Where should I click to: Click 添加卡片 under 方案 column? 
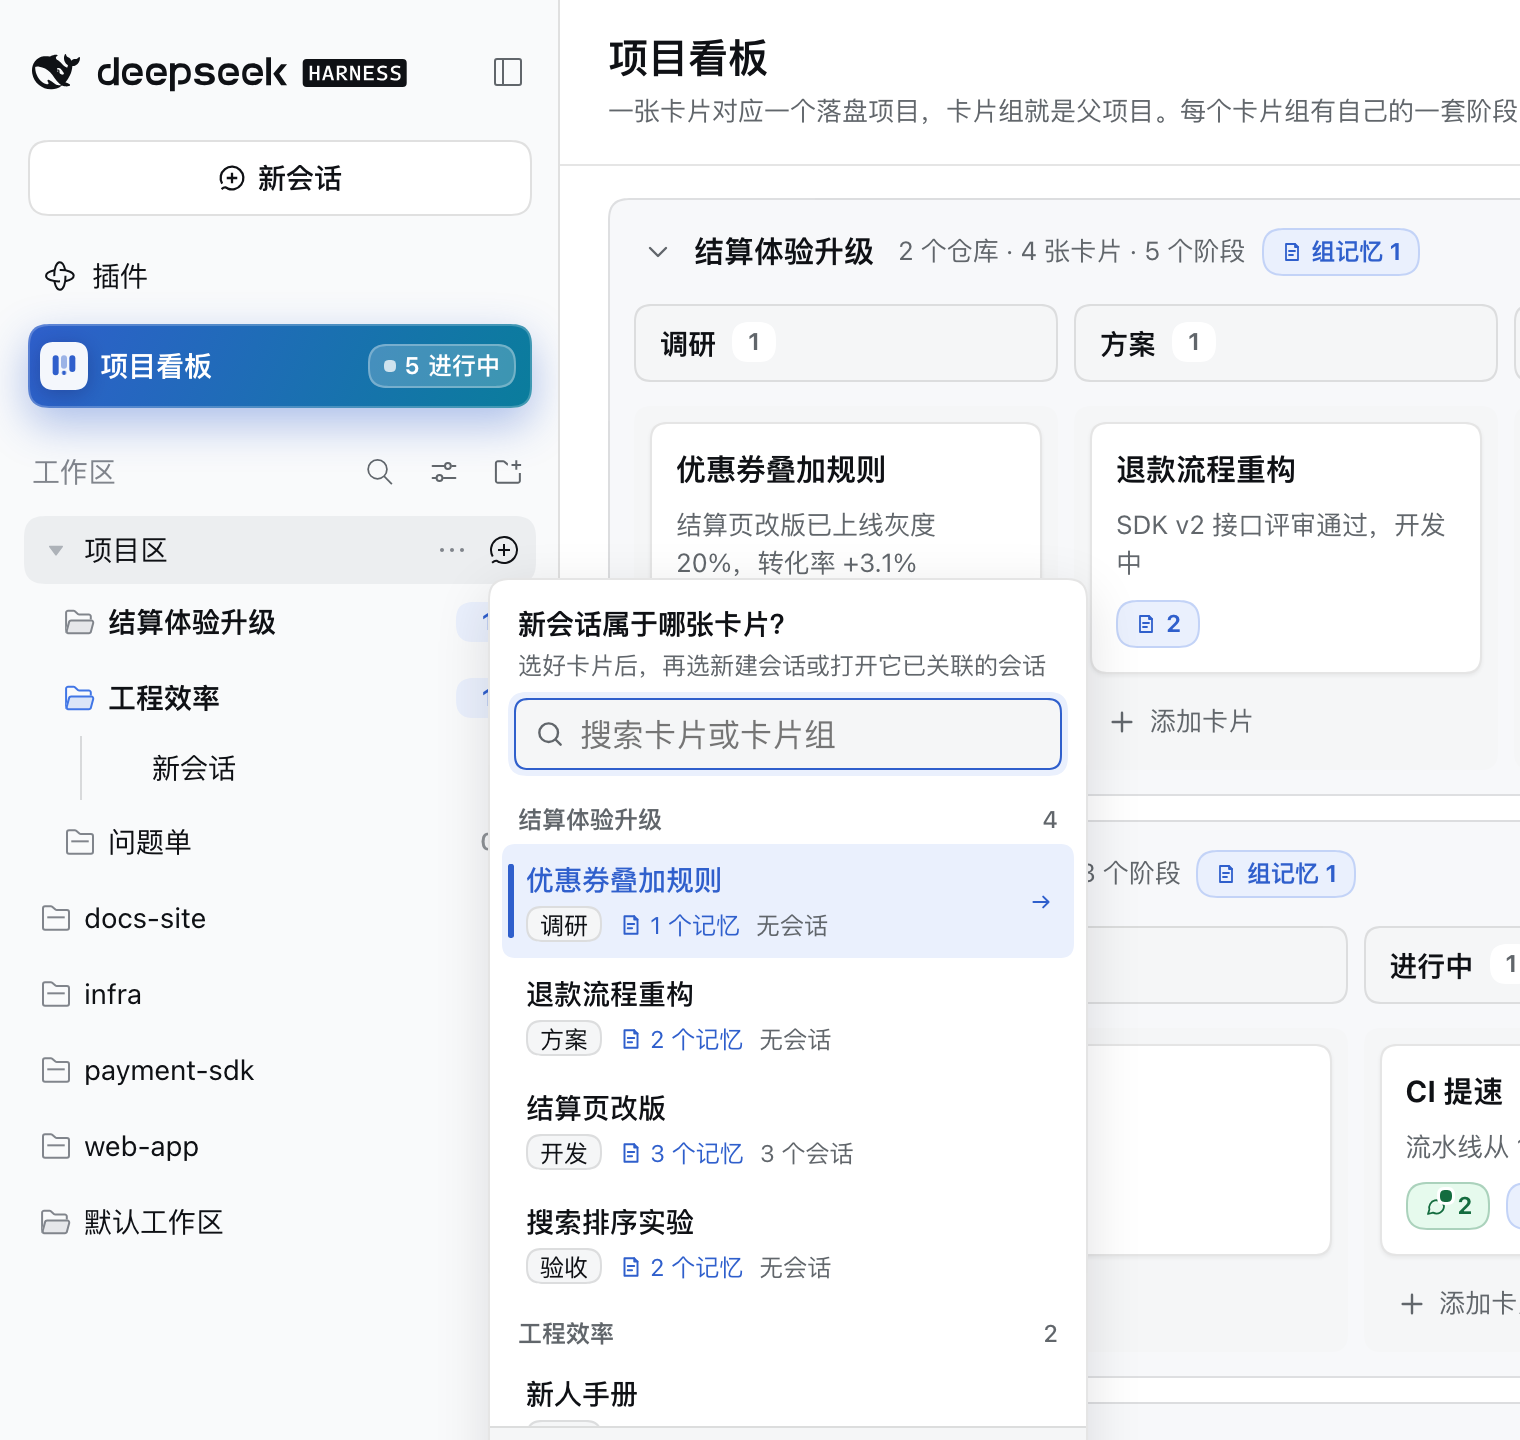[1182, 722]
